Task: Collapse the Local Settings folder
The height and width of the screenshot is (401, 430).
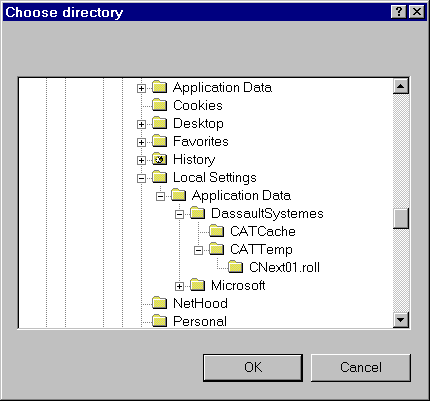Action: tap(141, 178)
